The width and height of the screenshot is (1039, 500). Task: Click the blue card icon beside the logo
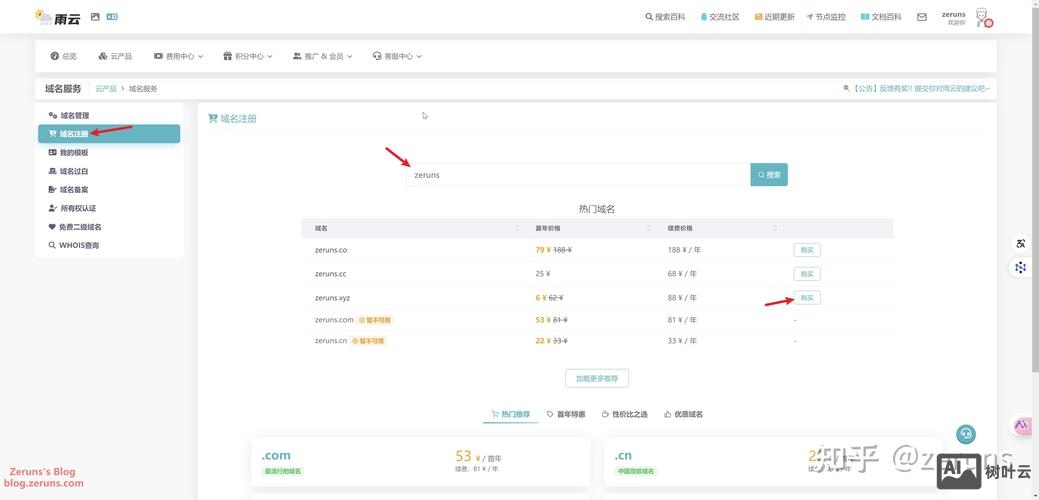[x=112, y=17]
